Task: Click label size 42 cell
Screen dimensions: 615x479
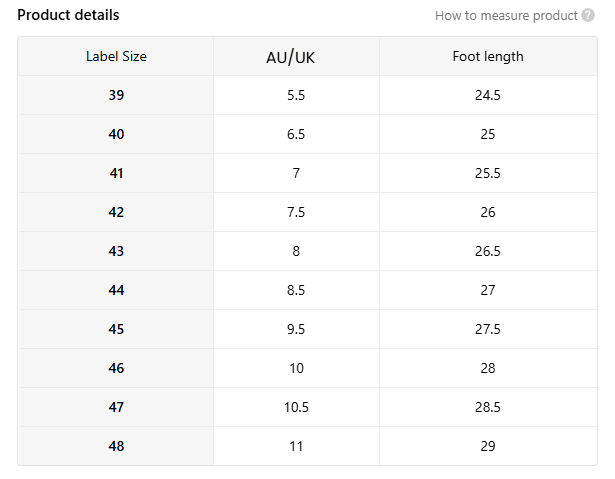Action: pos(116,212)
